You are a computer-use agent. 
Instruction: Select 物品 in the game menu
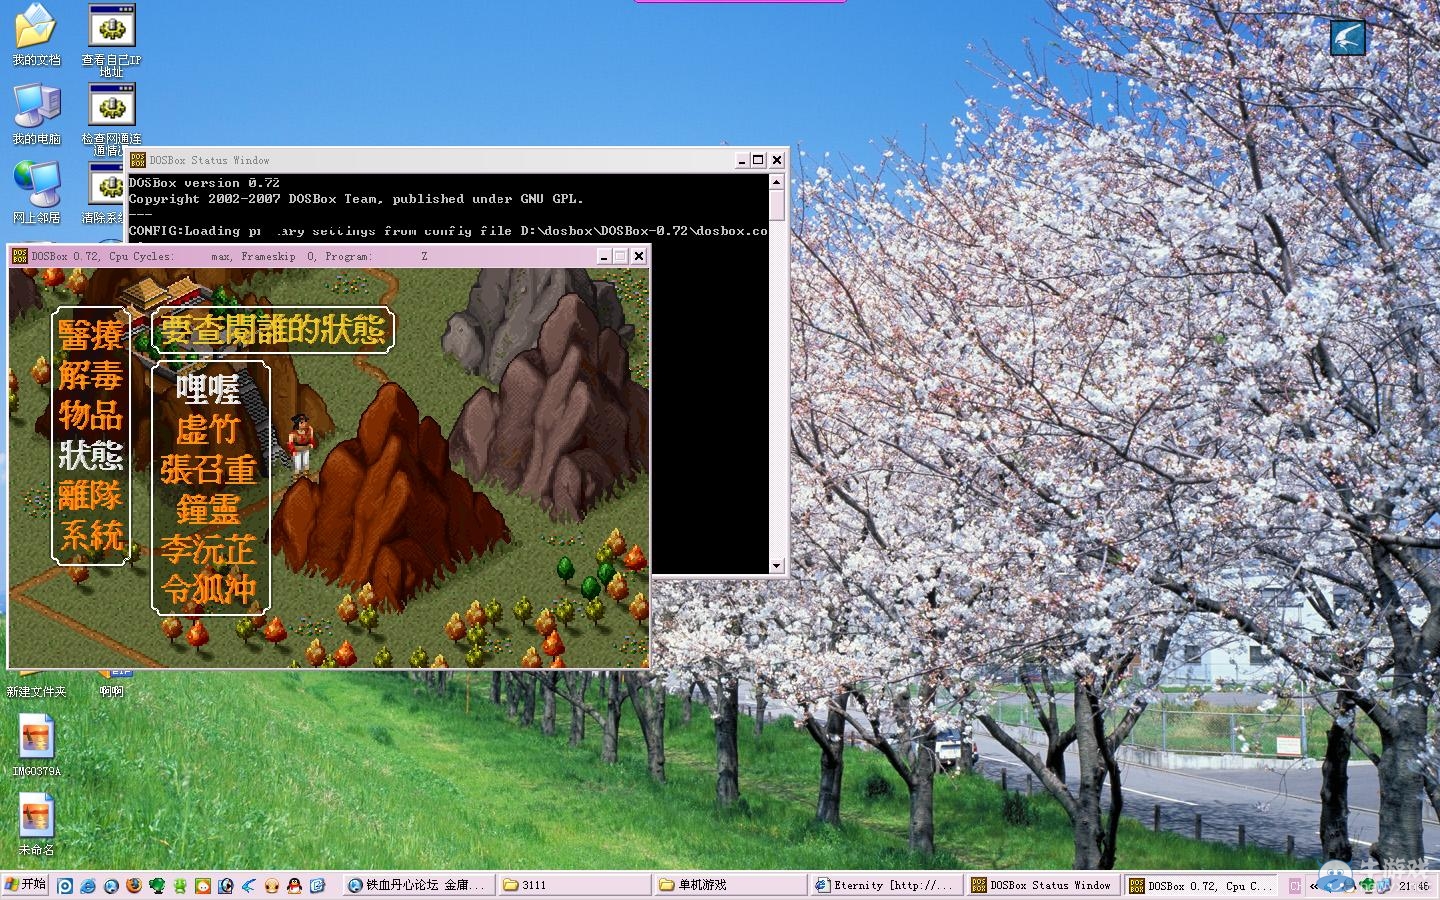91,416
